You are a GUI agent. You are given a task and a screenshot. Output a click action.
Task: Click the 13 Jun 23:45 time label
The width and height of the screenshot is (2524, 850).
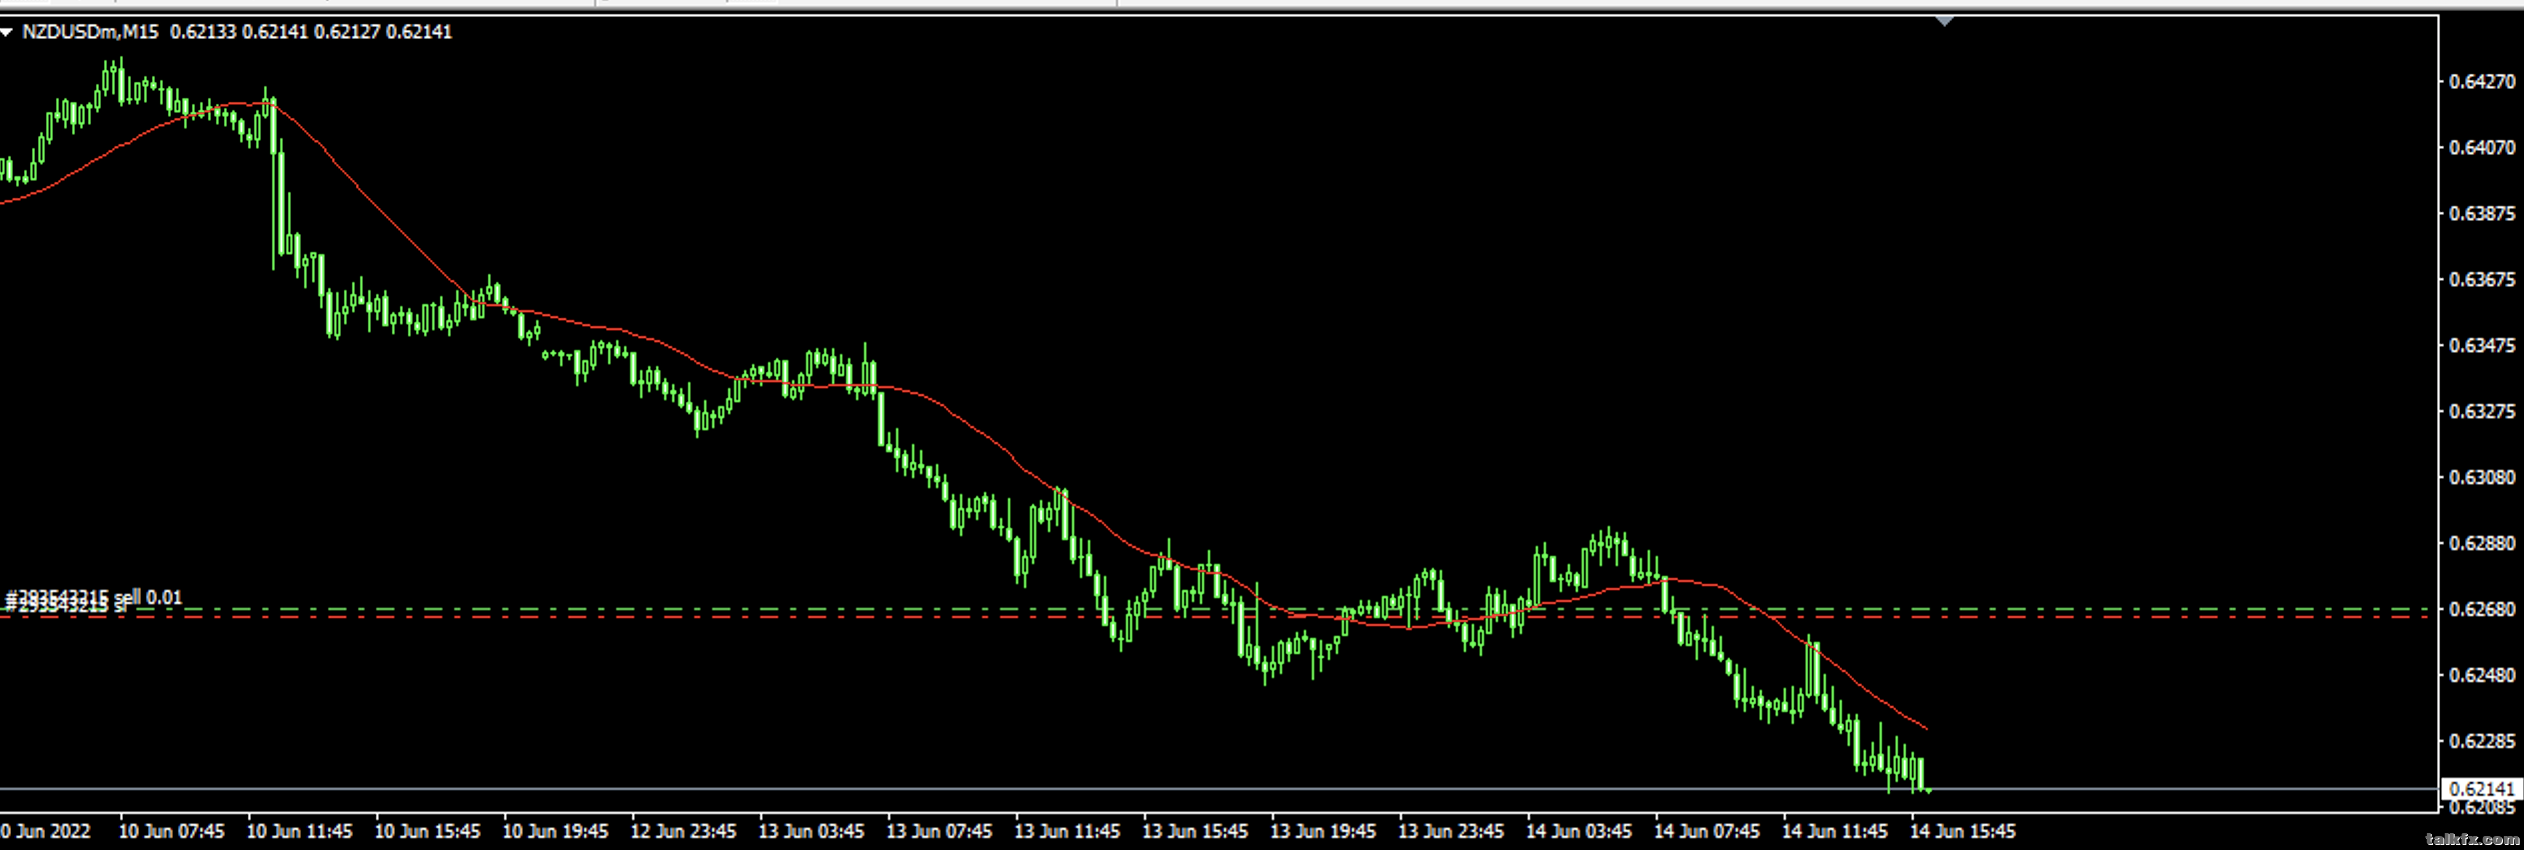pos(1451,831)
